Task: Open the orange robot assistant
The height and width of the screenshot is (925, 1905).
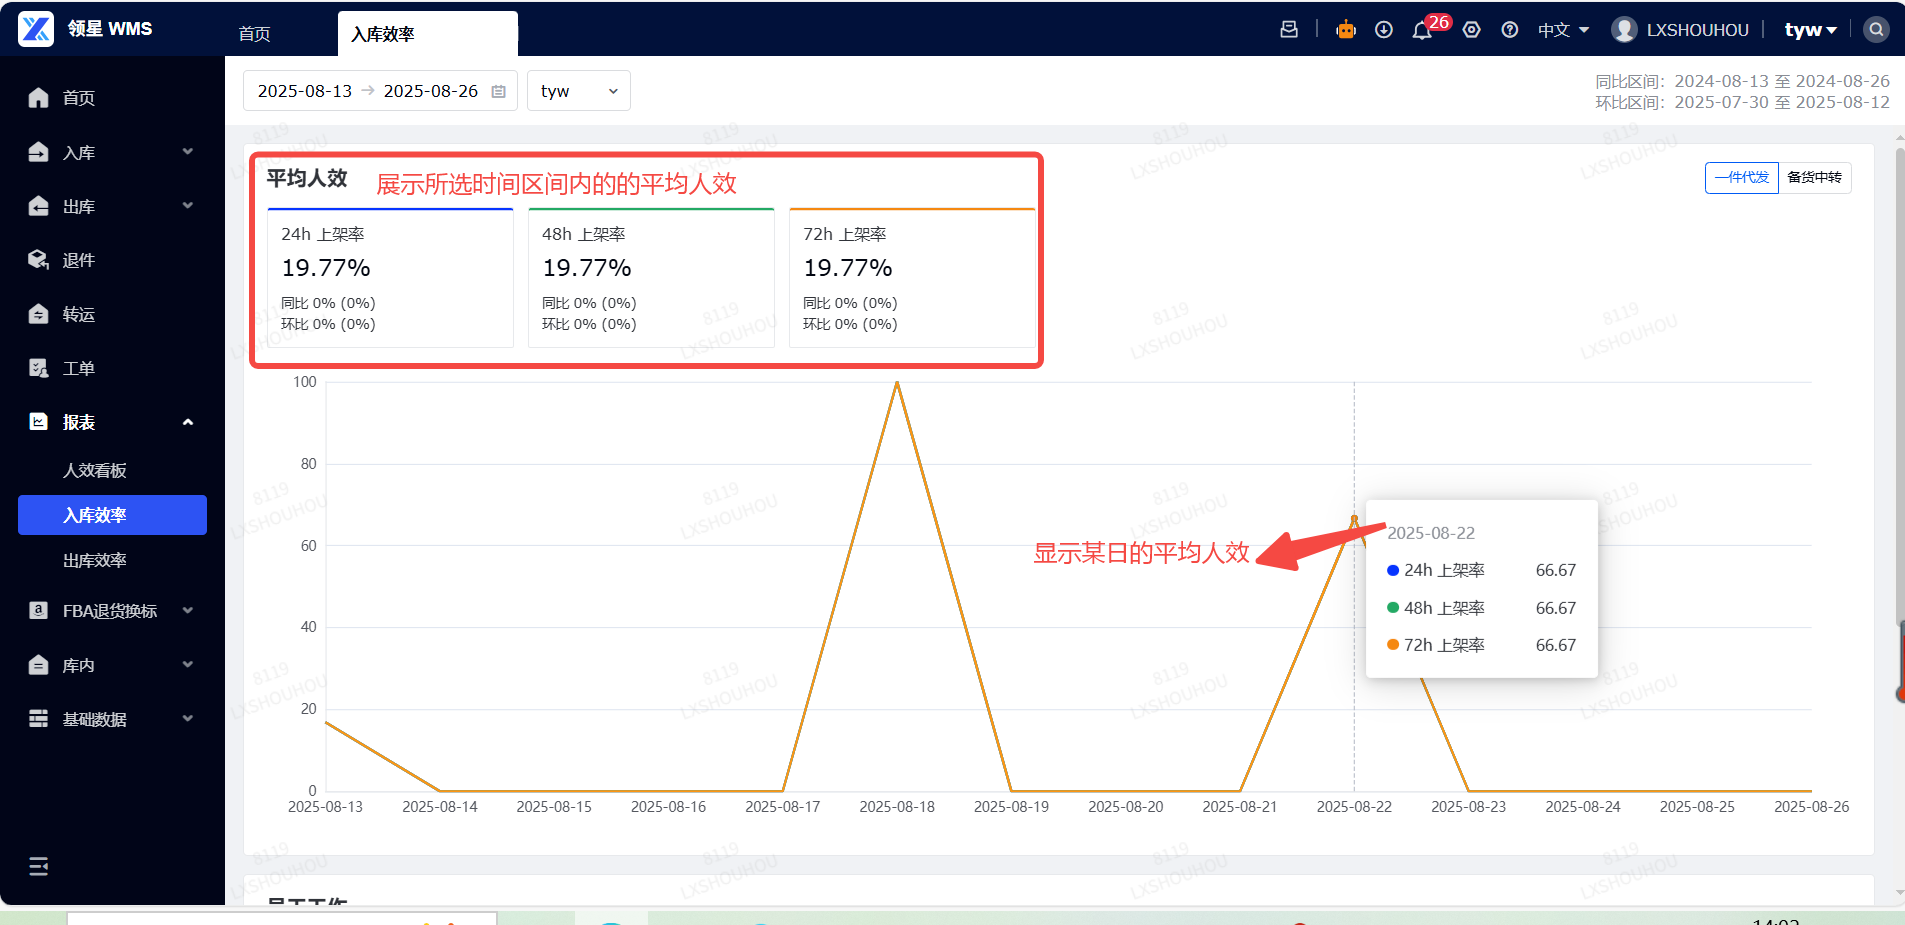Action: click(1346, 30)
